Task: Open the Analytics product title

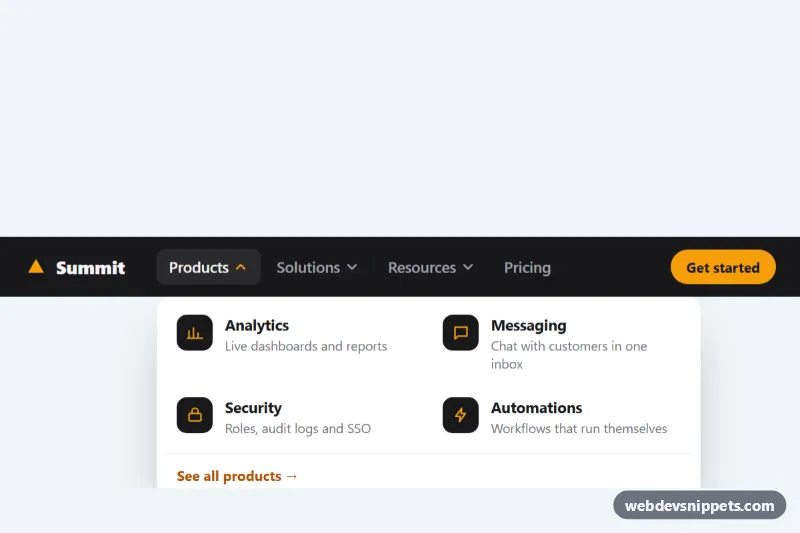Action: click(257, 325)
